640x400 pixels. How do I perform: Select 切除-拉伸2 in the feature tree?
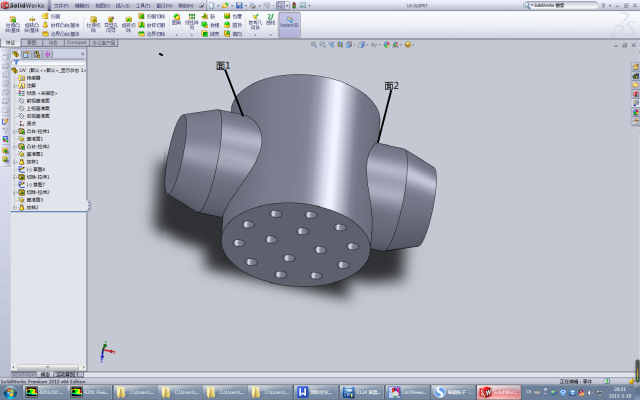[x=38, y=192]
